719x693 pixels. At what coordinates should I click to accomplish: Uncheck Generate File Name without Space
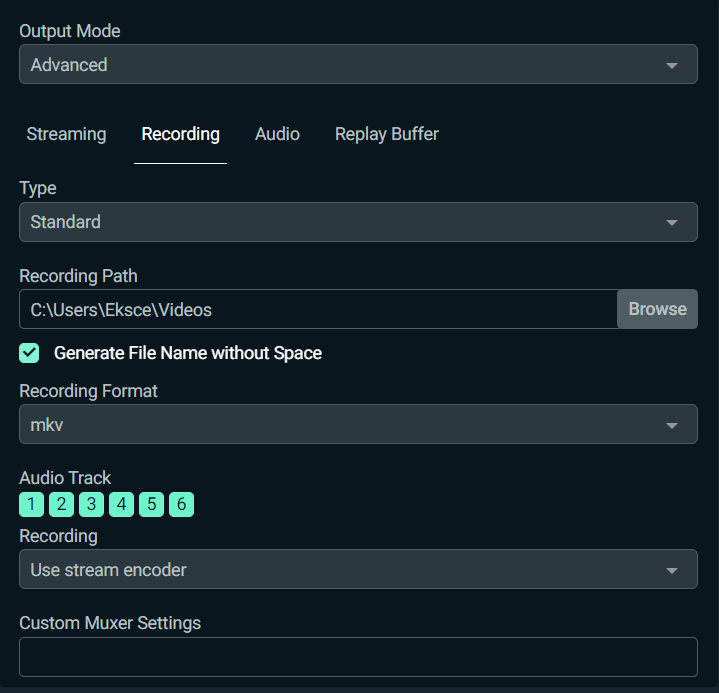coord(29,353)
